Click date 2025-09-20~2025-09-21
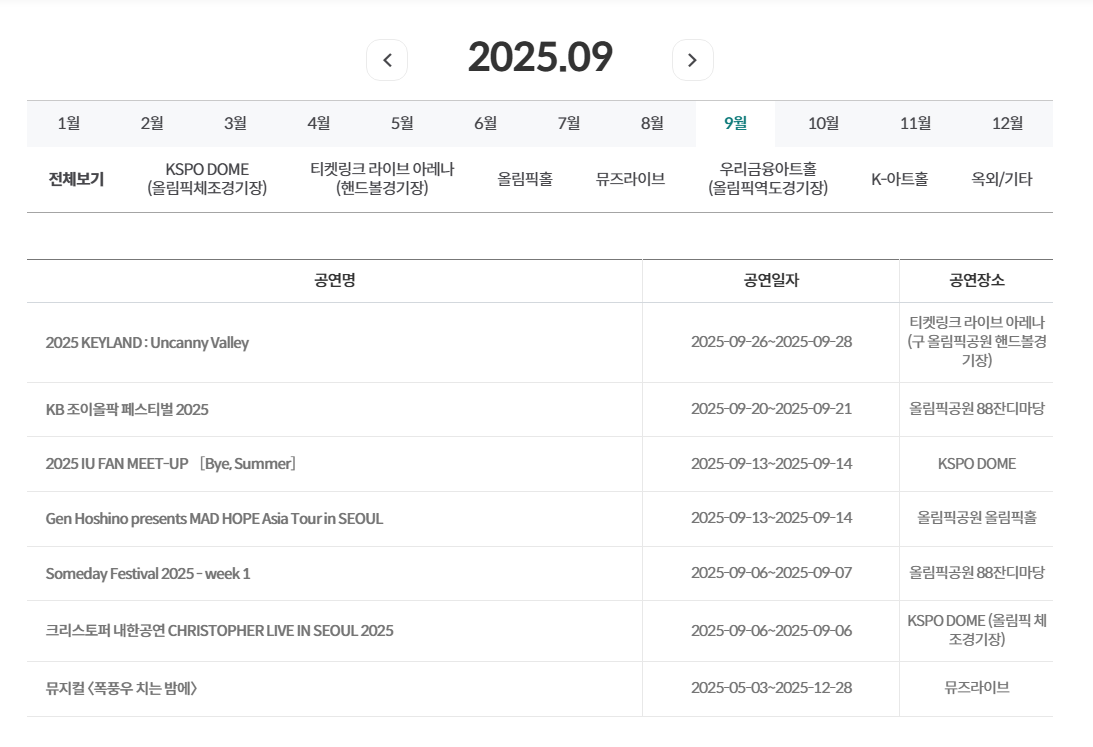This screenshot has height=747, width=1093. (772, 409)
